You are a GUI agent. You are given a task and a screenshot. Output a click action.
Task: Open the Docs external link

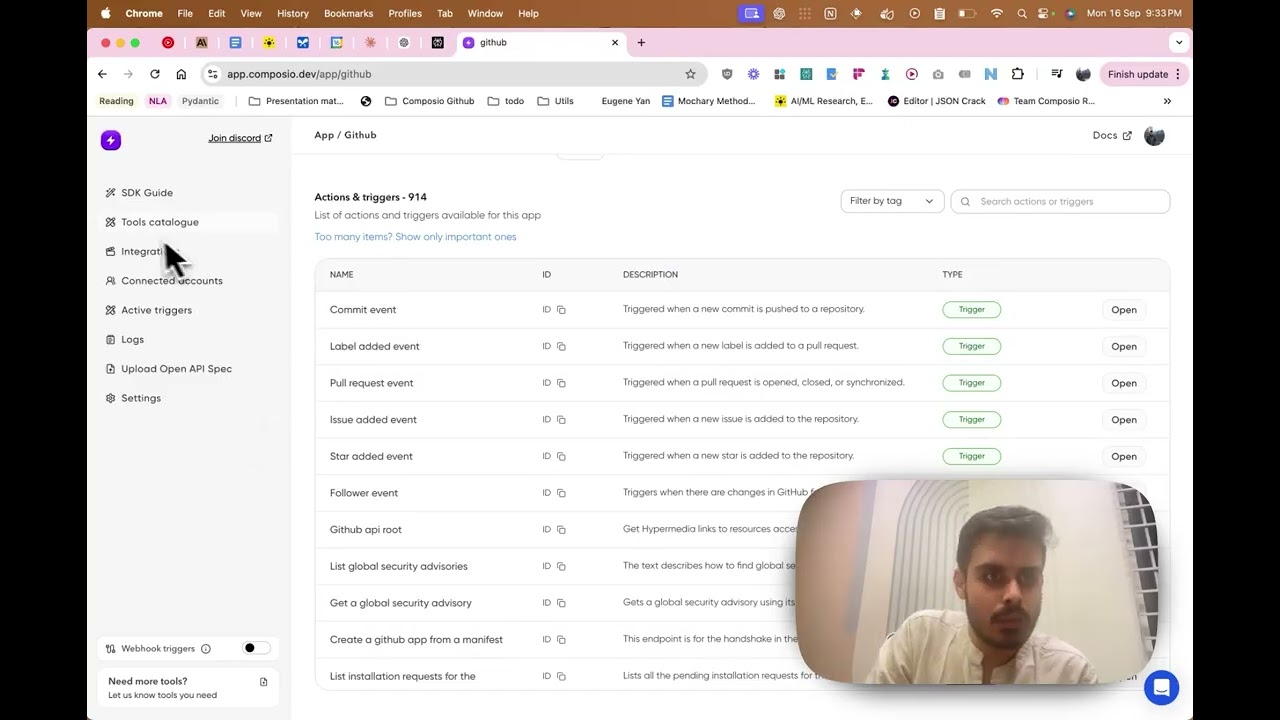click(1111, 136)
